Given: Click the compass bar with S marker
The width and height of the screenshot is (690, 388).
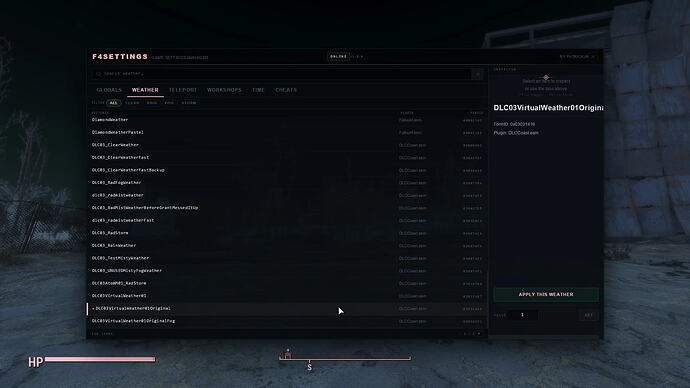Looking at the screenshot, I should click(345, 359).
